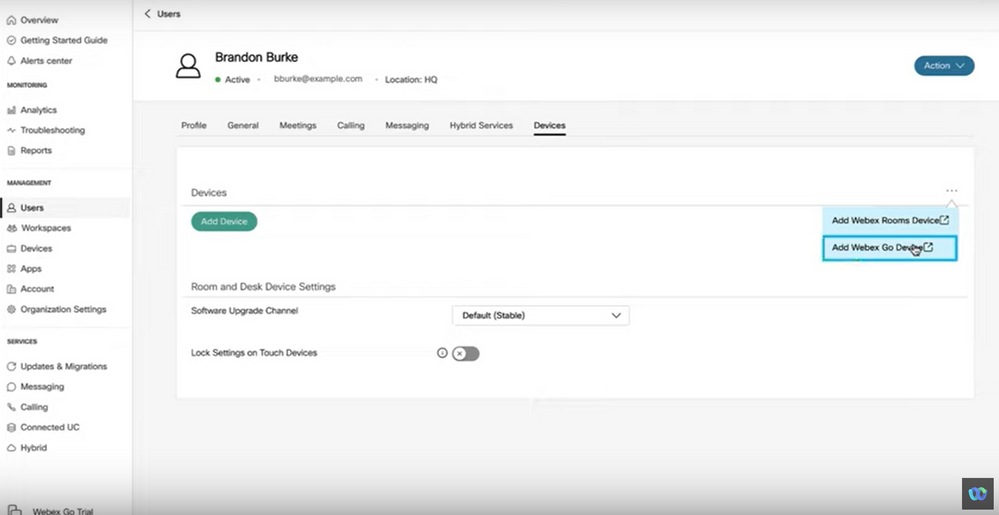Choose Add Webex Go Device menu item
999x515 pixels.
tap(890, 248)
